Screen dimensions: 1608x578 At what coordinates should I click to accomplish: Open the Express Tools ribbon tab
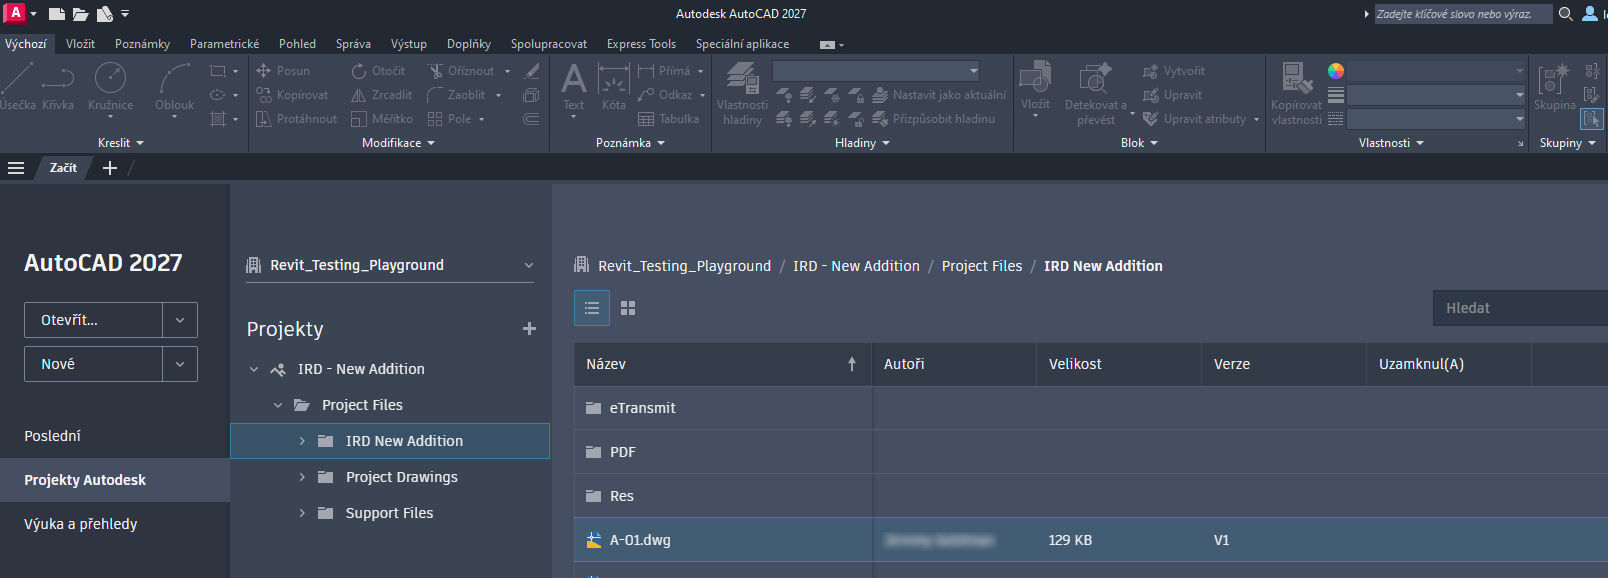coord(641,44)
